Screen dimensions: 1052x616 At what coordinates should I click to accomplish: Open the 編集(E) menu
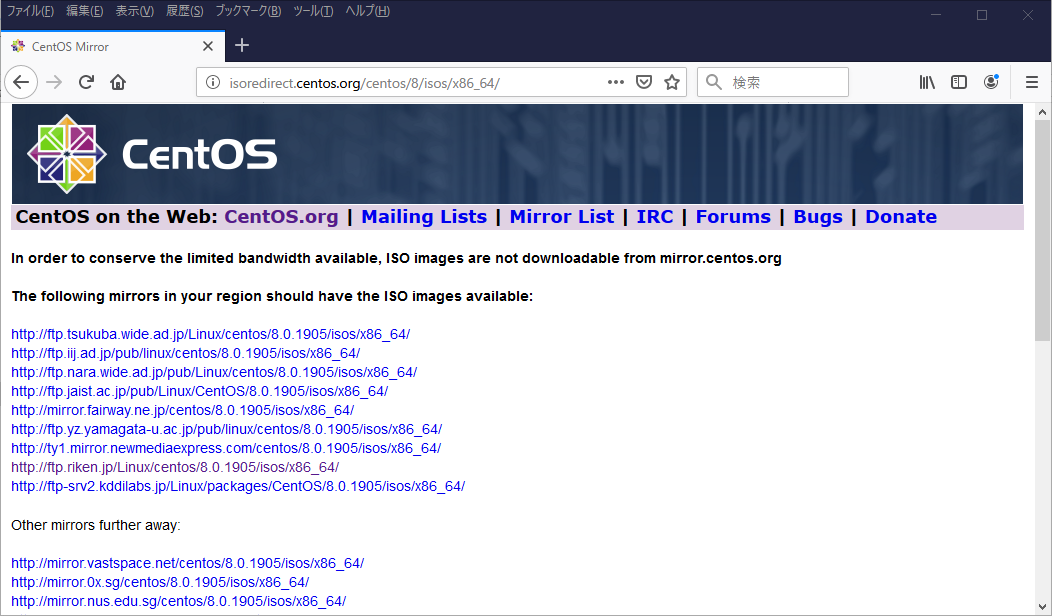click(85, 11)
